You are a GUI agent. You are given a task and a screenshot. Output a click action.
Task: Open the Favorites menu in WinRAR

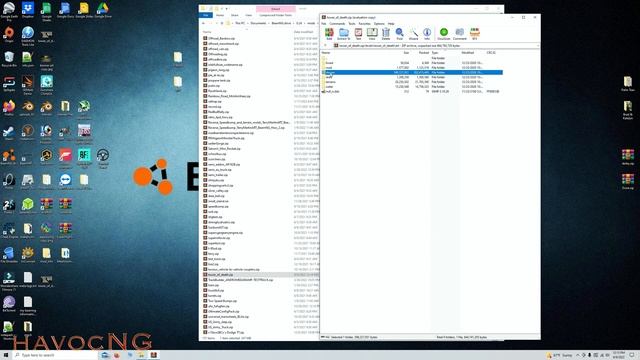tap(364, 24)
